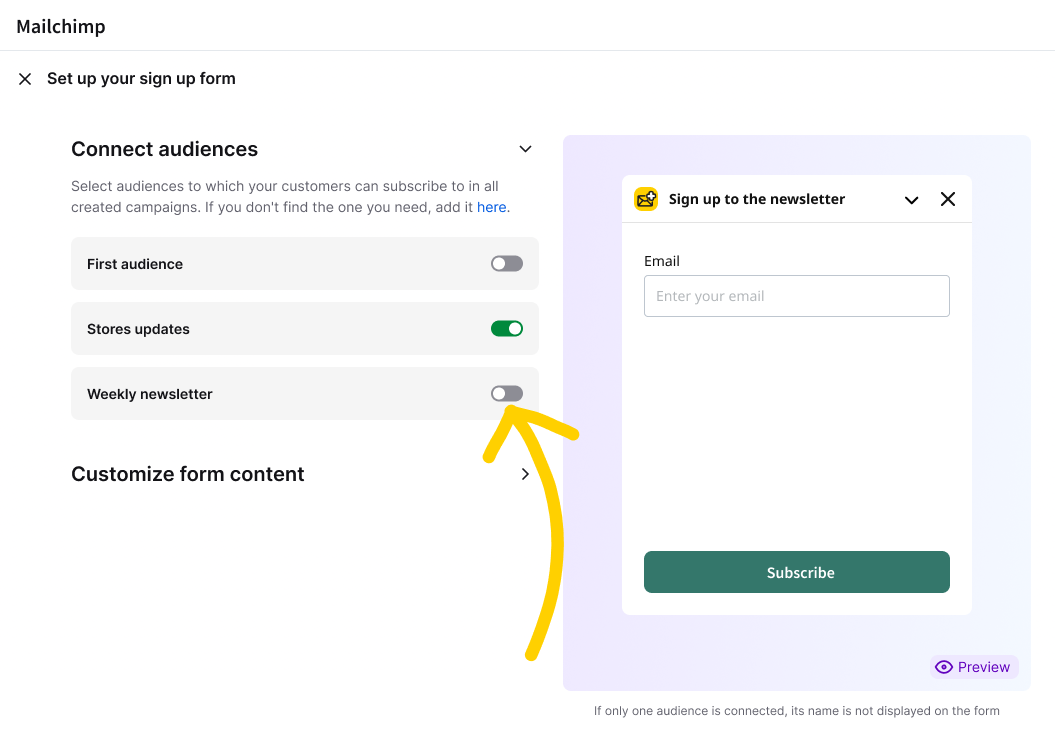Turn on Weekly newsletter toggle
This screenshot has width=1055, height=743.
point(507,394)
